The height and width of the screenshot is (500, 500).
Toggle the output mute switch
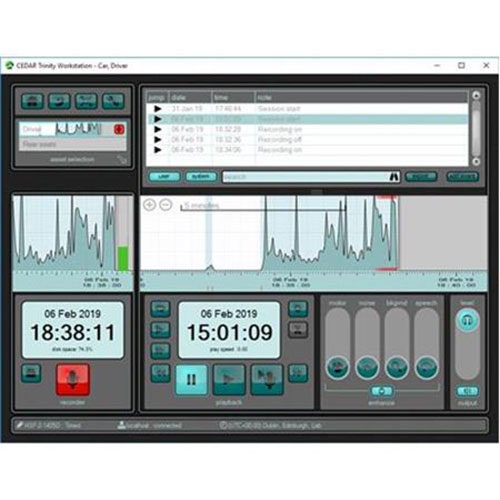point(467,391)
